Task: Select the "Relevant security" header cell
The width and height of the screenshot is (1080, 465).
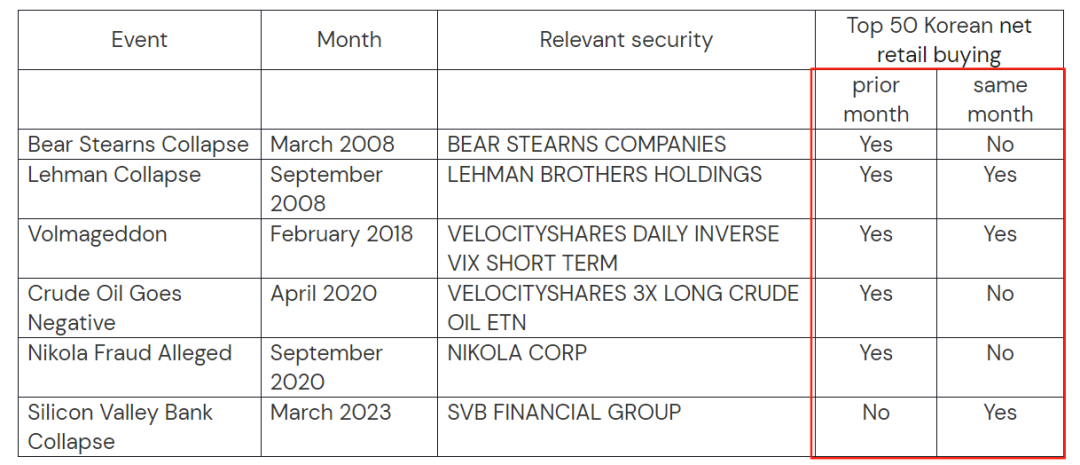Action: click(626, 40)
